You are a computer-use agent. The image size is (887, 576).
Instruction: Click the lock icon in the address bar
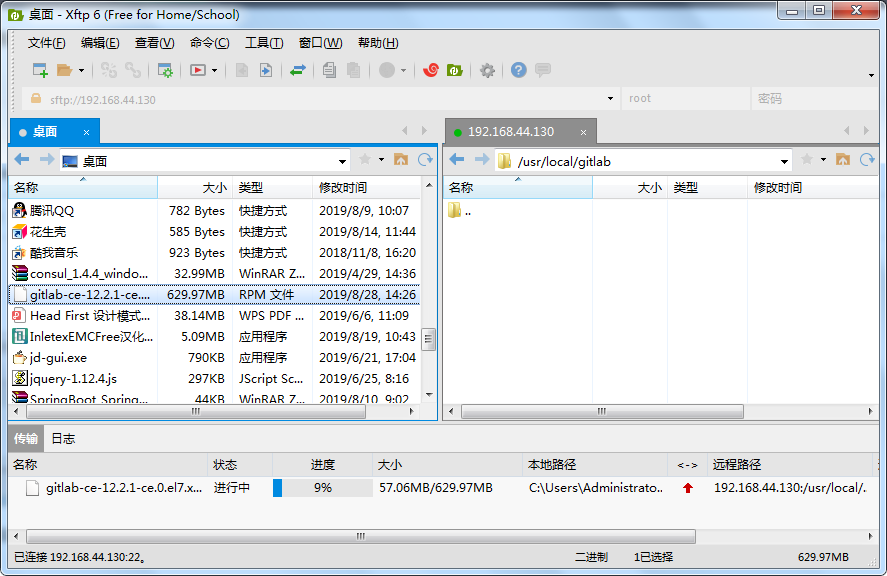tap(36, 98)
